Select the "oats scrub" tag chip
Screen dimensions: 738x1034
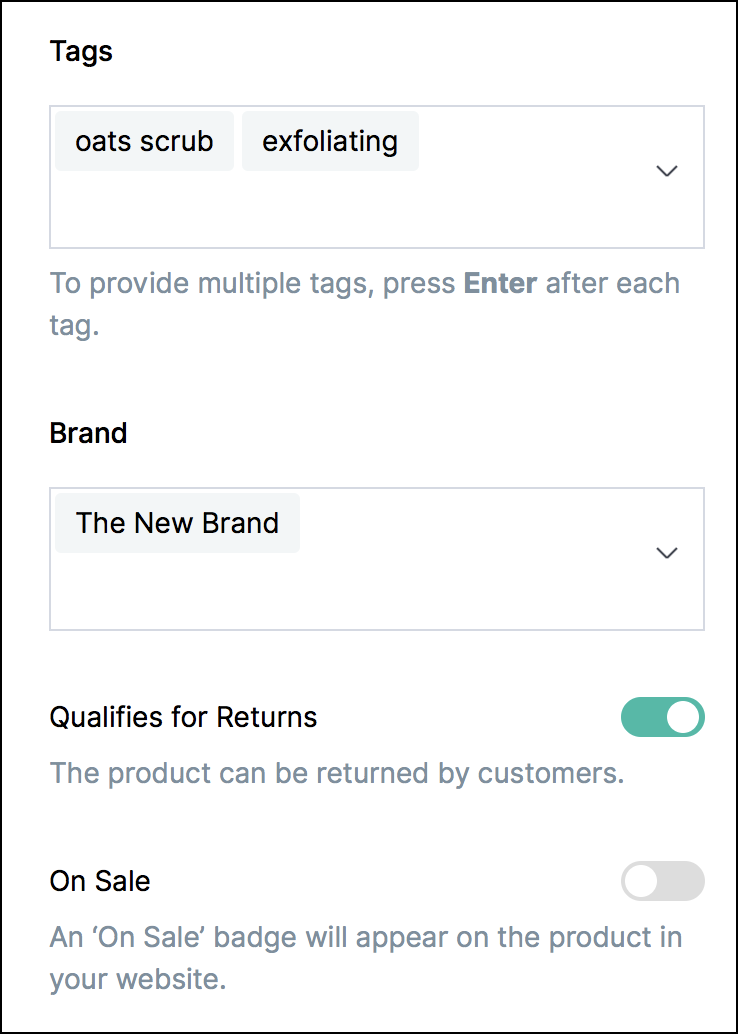(x=144, y=141)
